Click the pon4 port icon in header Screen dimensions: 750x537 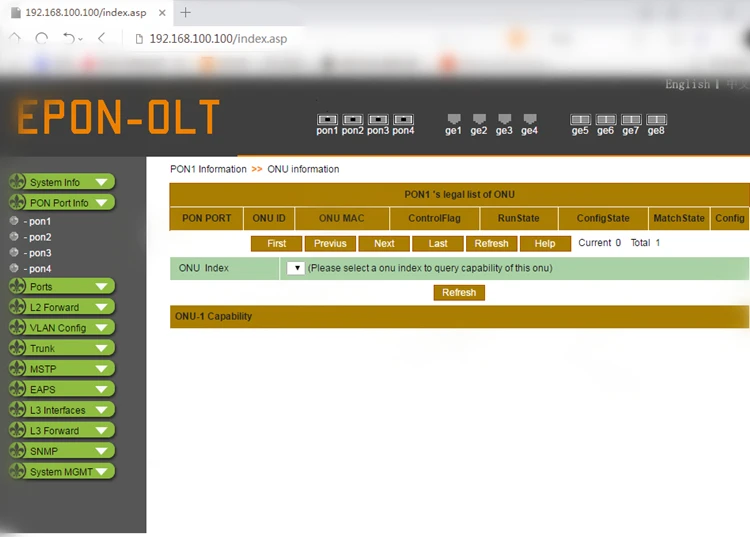pos(403,119)
